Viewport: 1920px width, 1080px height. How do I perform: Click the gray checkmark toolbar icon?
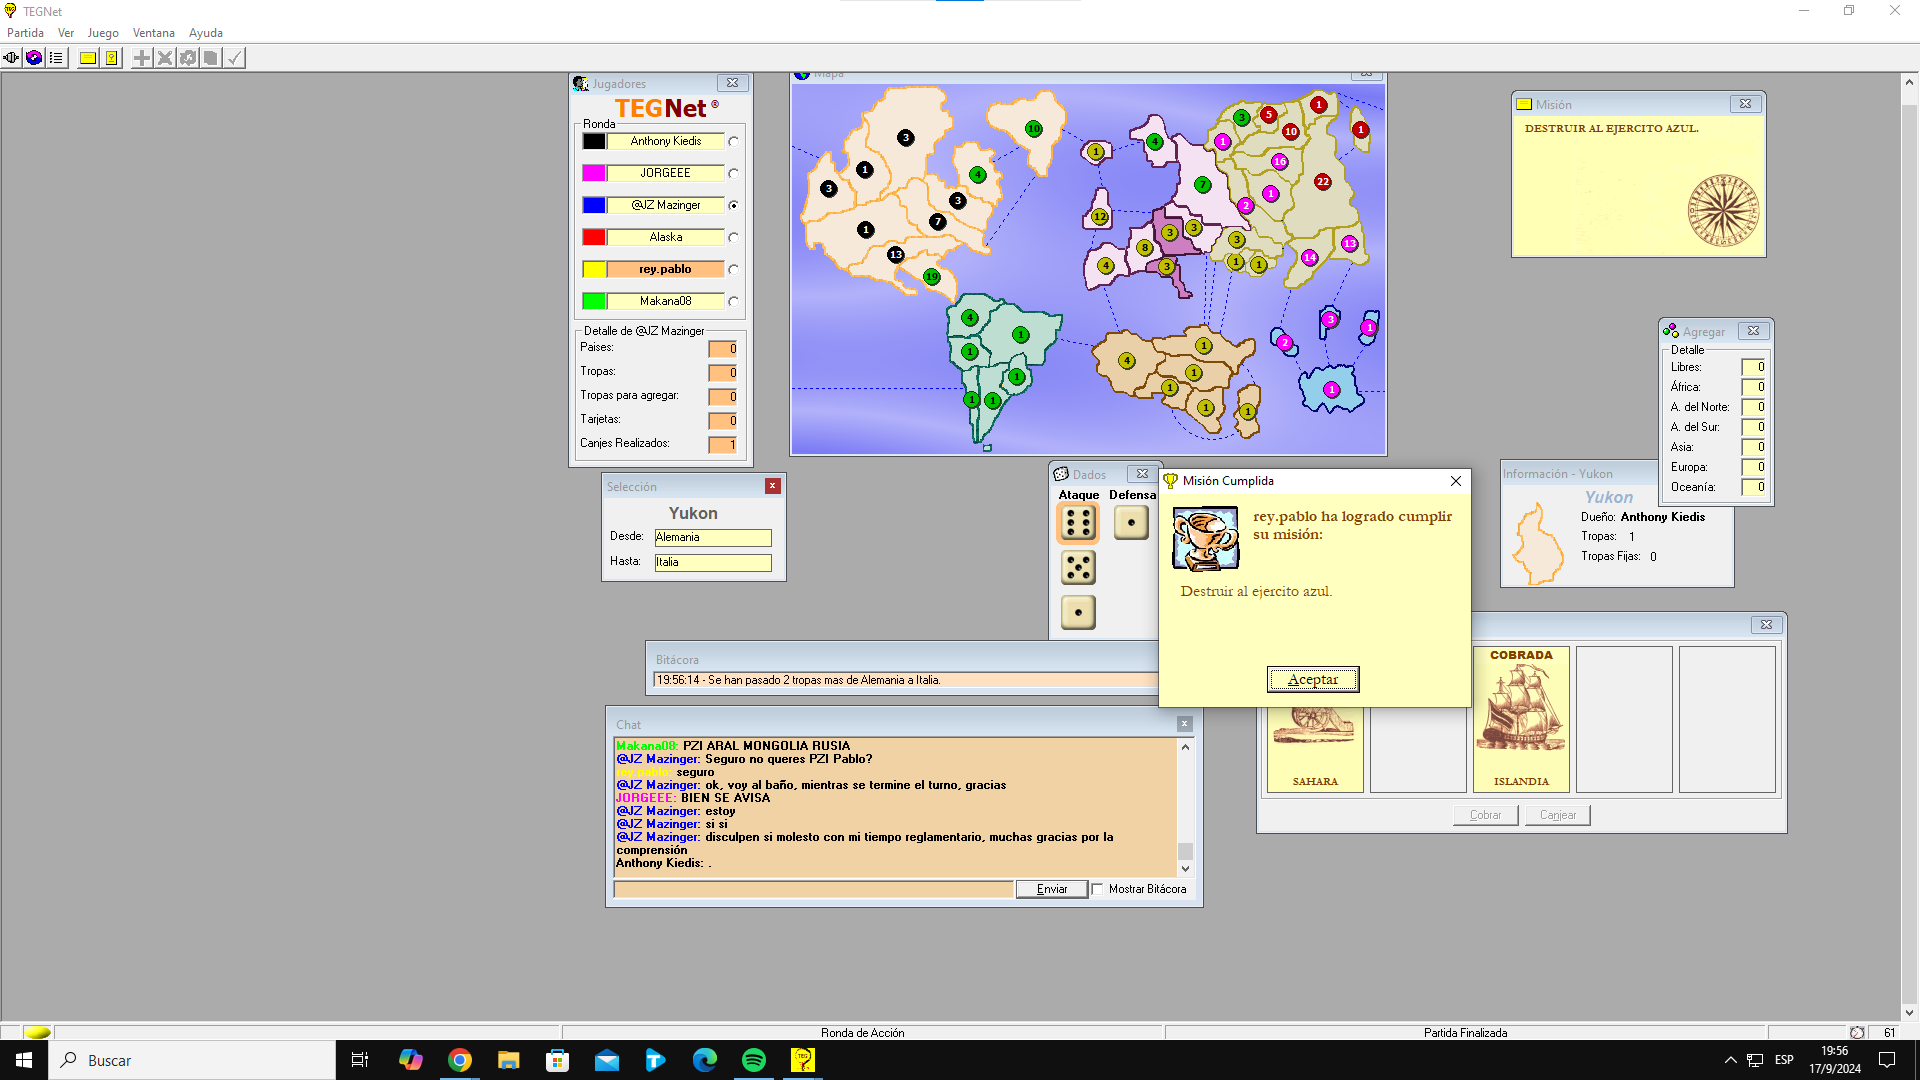[x=233, y=58]
